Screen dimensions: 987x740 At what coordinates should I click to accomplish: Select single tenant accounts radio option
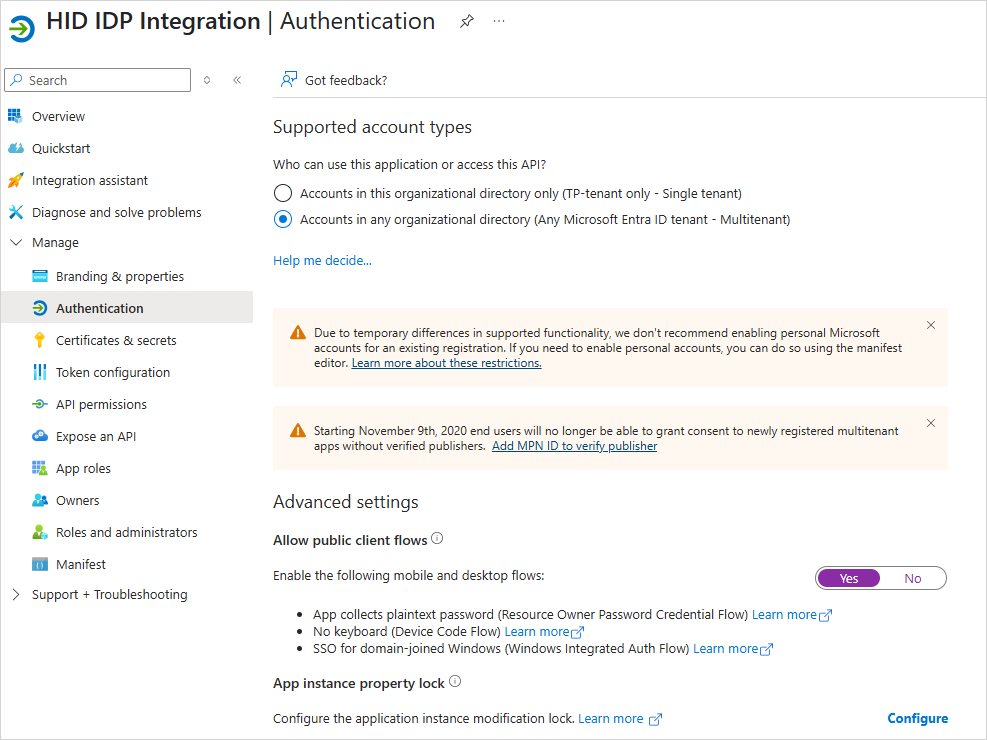(x=283, y=193)
